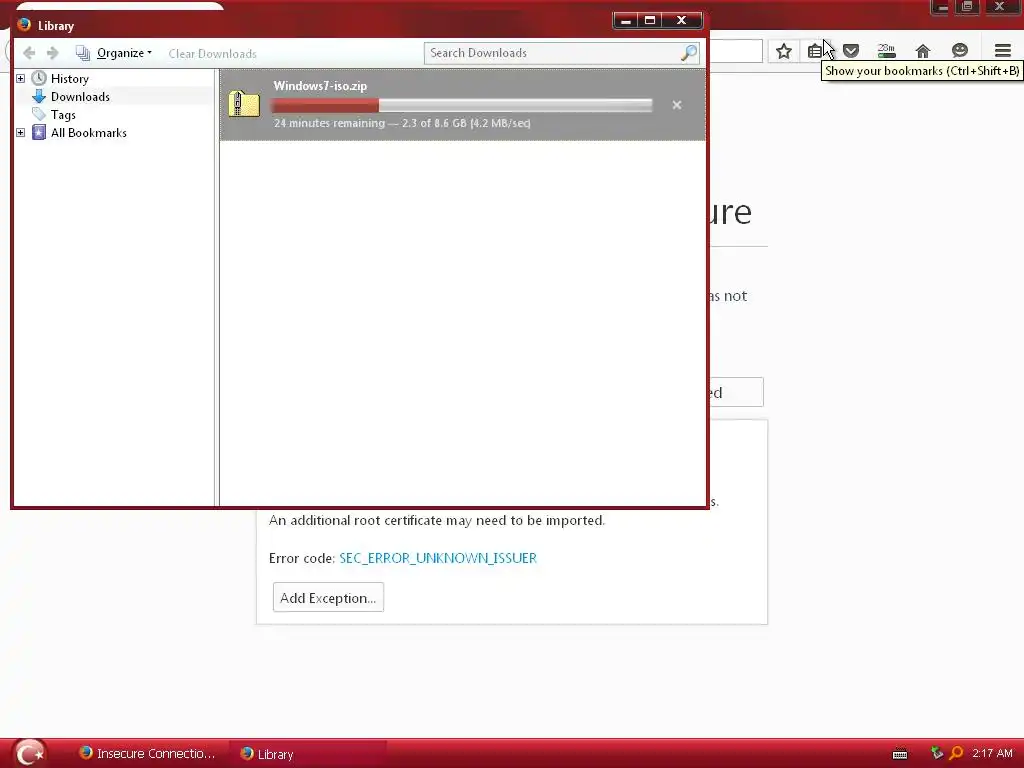
Task: Click the orange magnifier tray icon
Action: coord(956,753)
